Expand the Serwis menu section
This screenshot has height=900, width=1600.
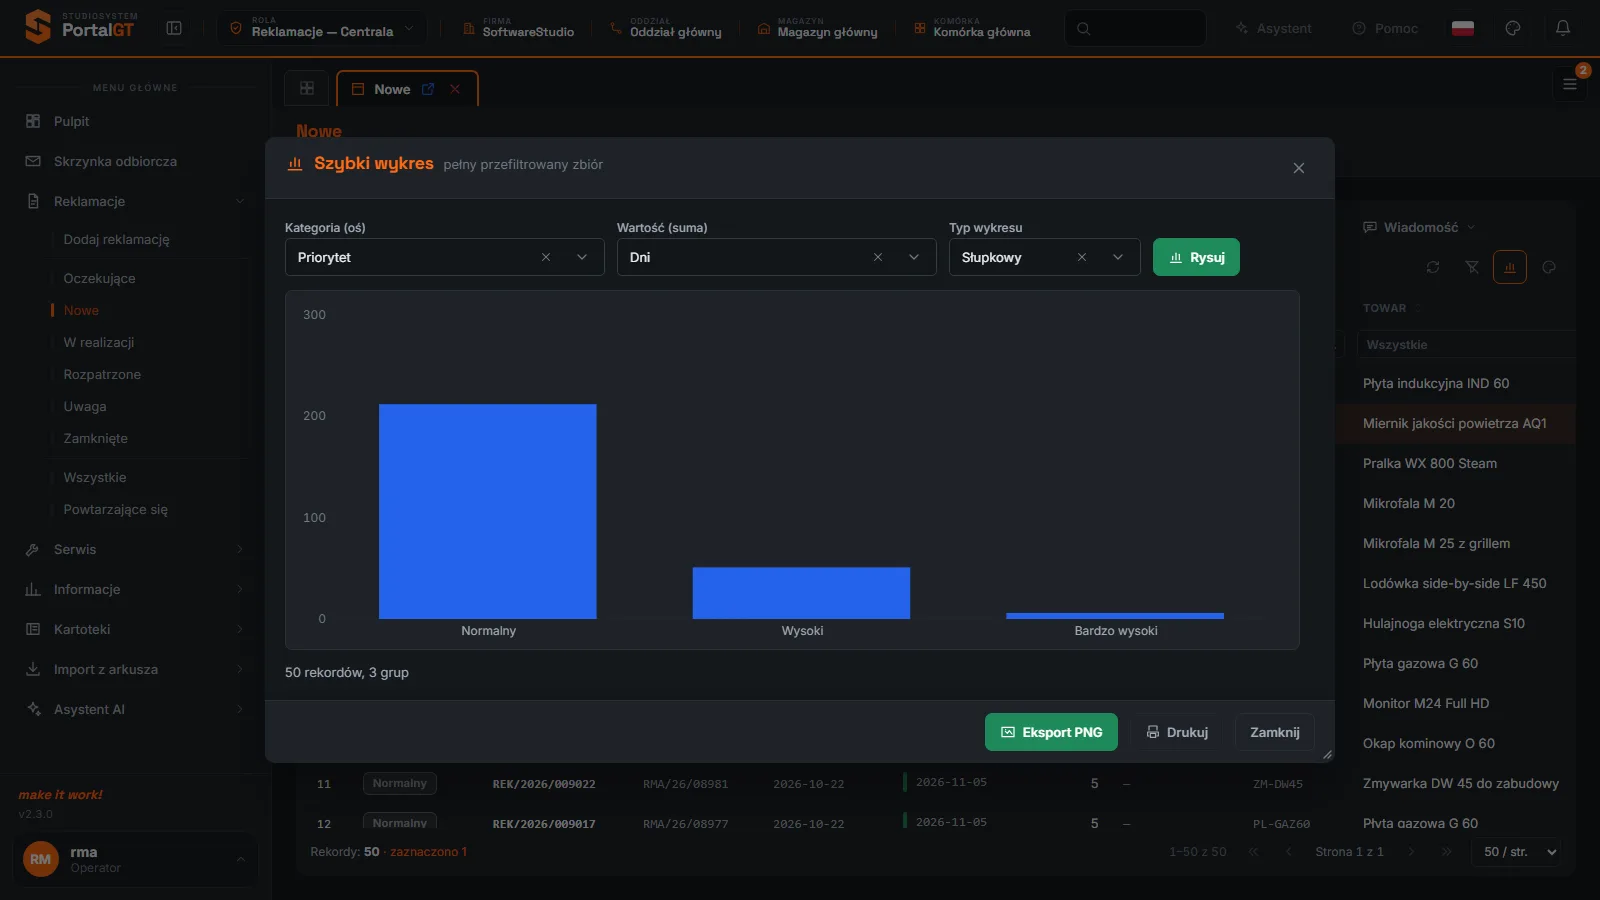click(x=136, y=549)
